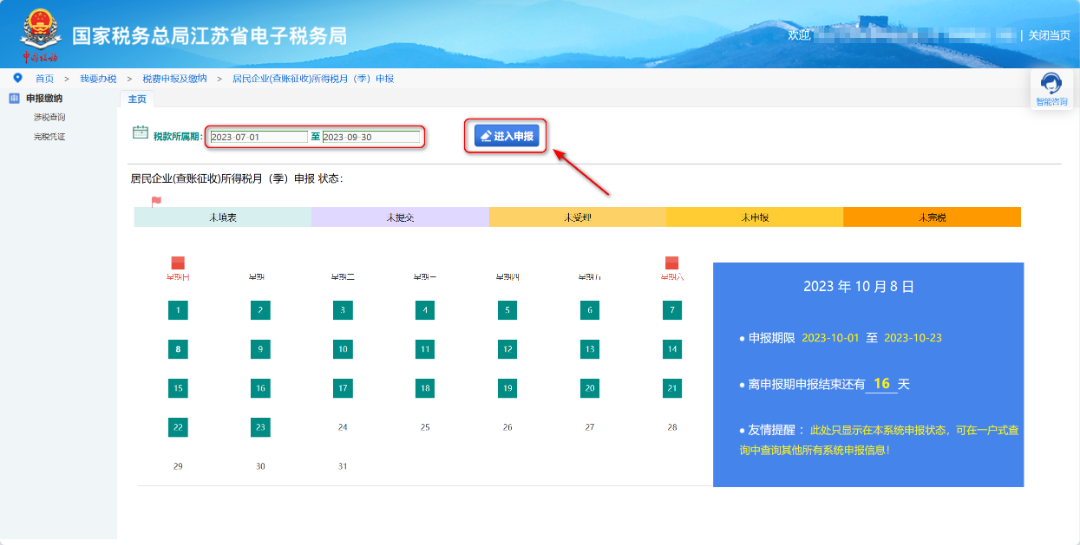Select calendar day 5
Viewport: 1080px width, 545px height.
[508, 310]
